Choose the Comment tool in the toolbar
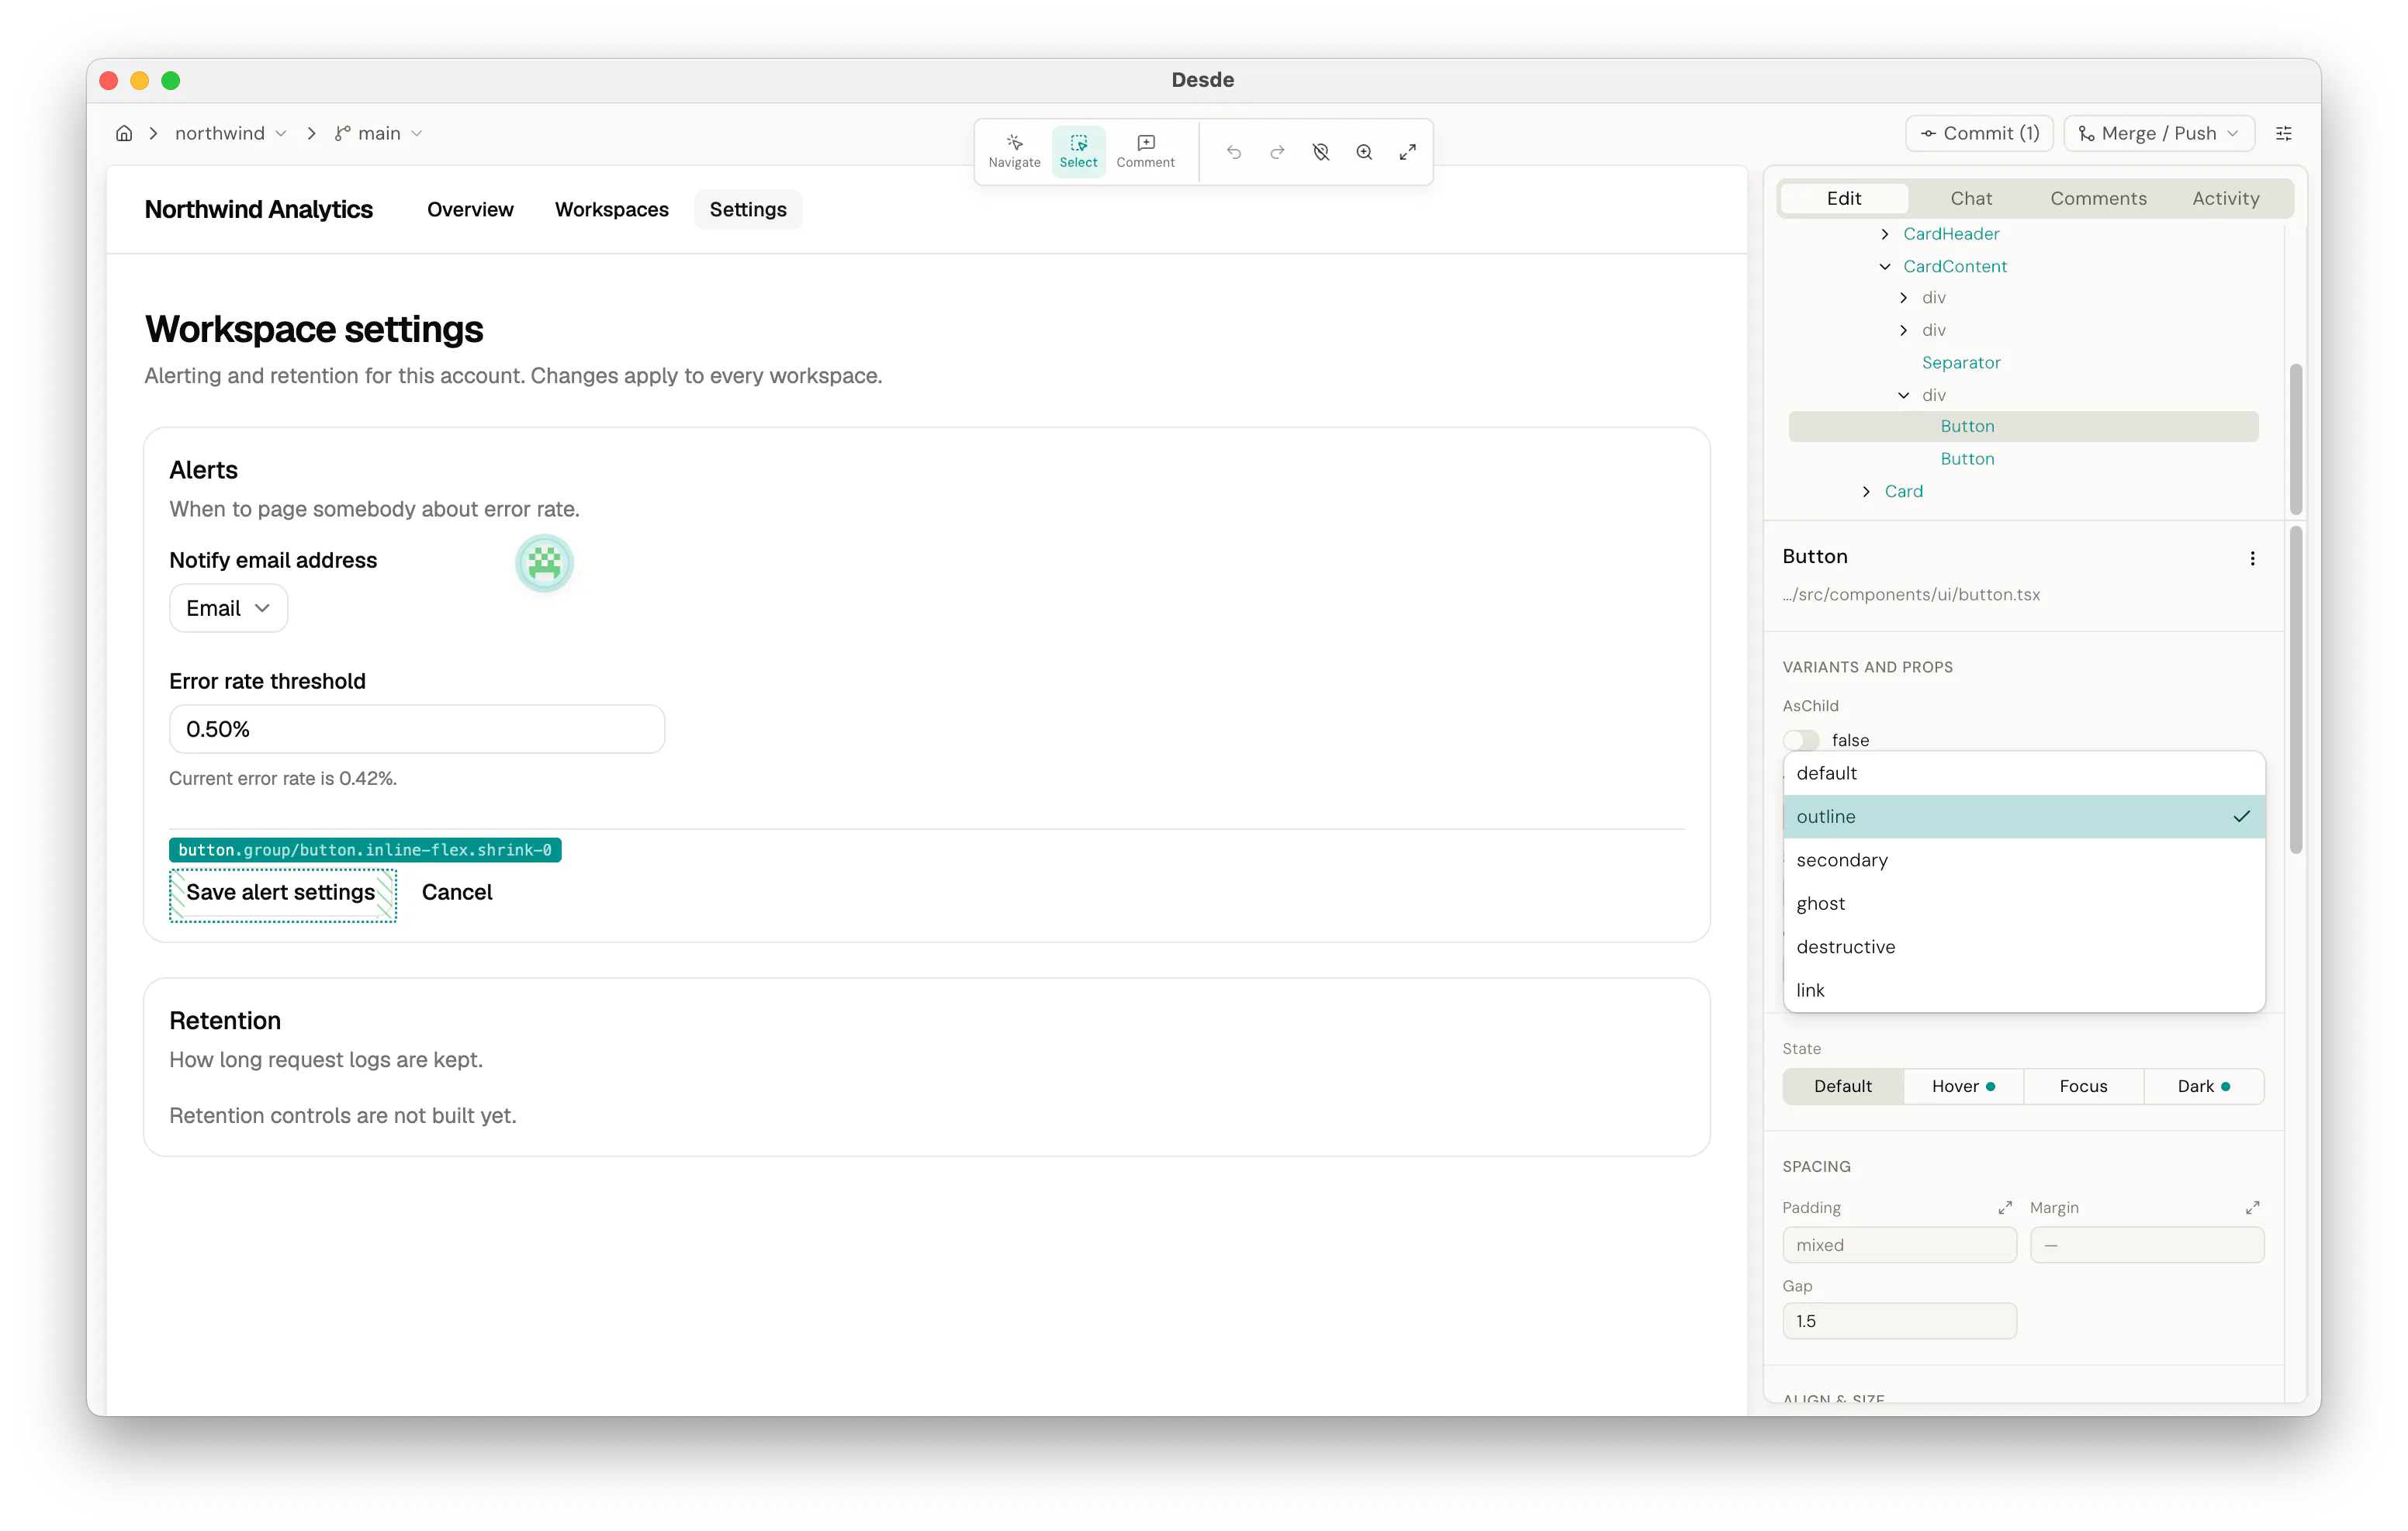Viewport: 2408px width, 1531px height. [x=1145, y=151]
